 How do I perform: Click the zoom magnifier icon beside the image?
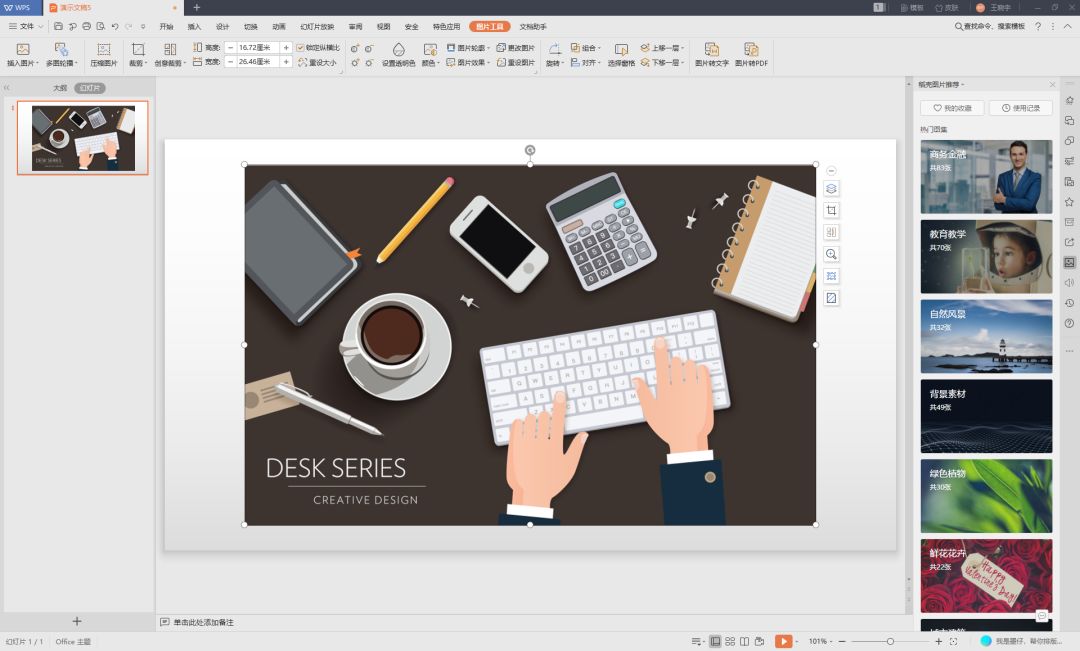tap(831, 254)
